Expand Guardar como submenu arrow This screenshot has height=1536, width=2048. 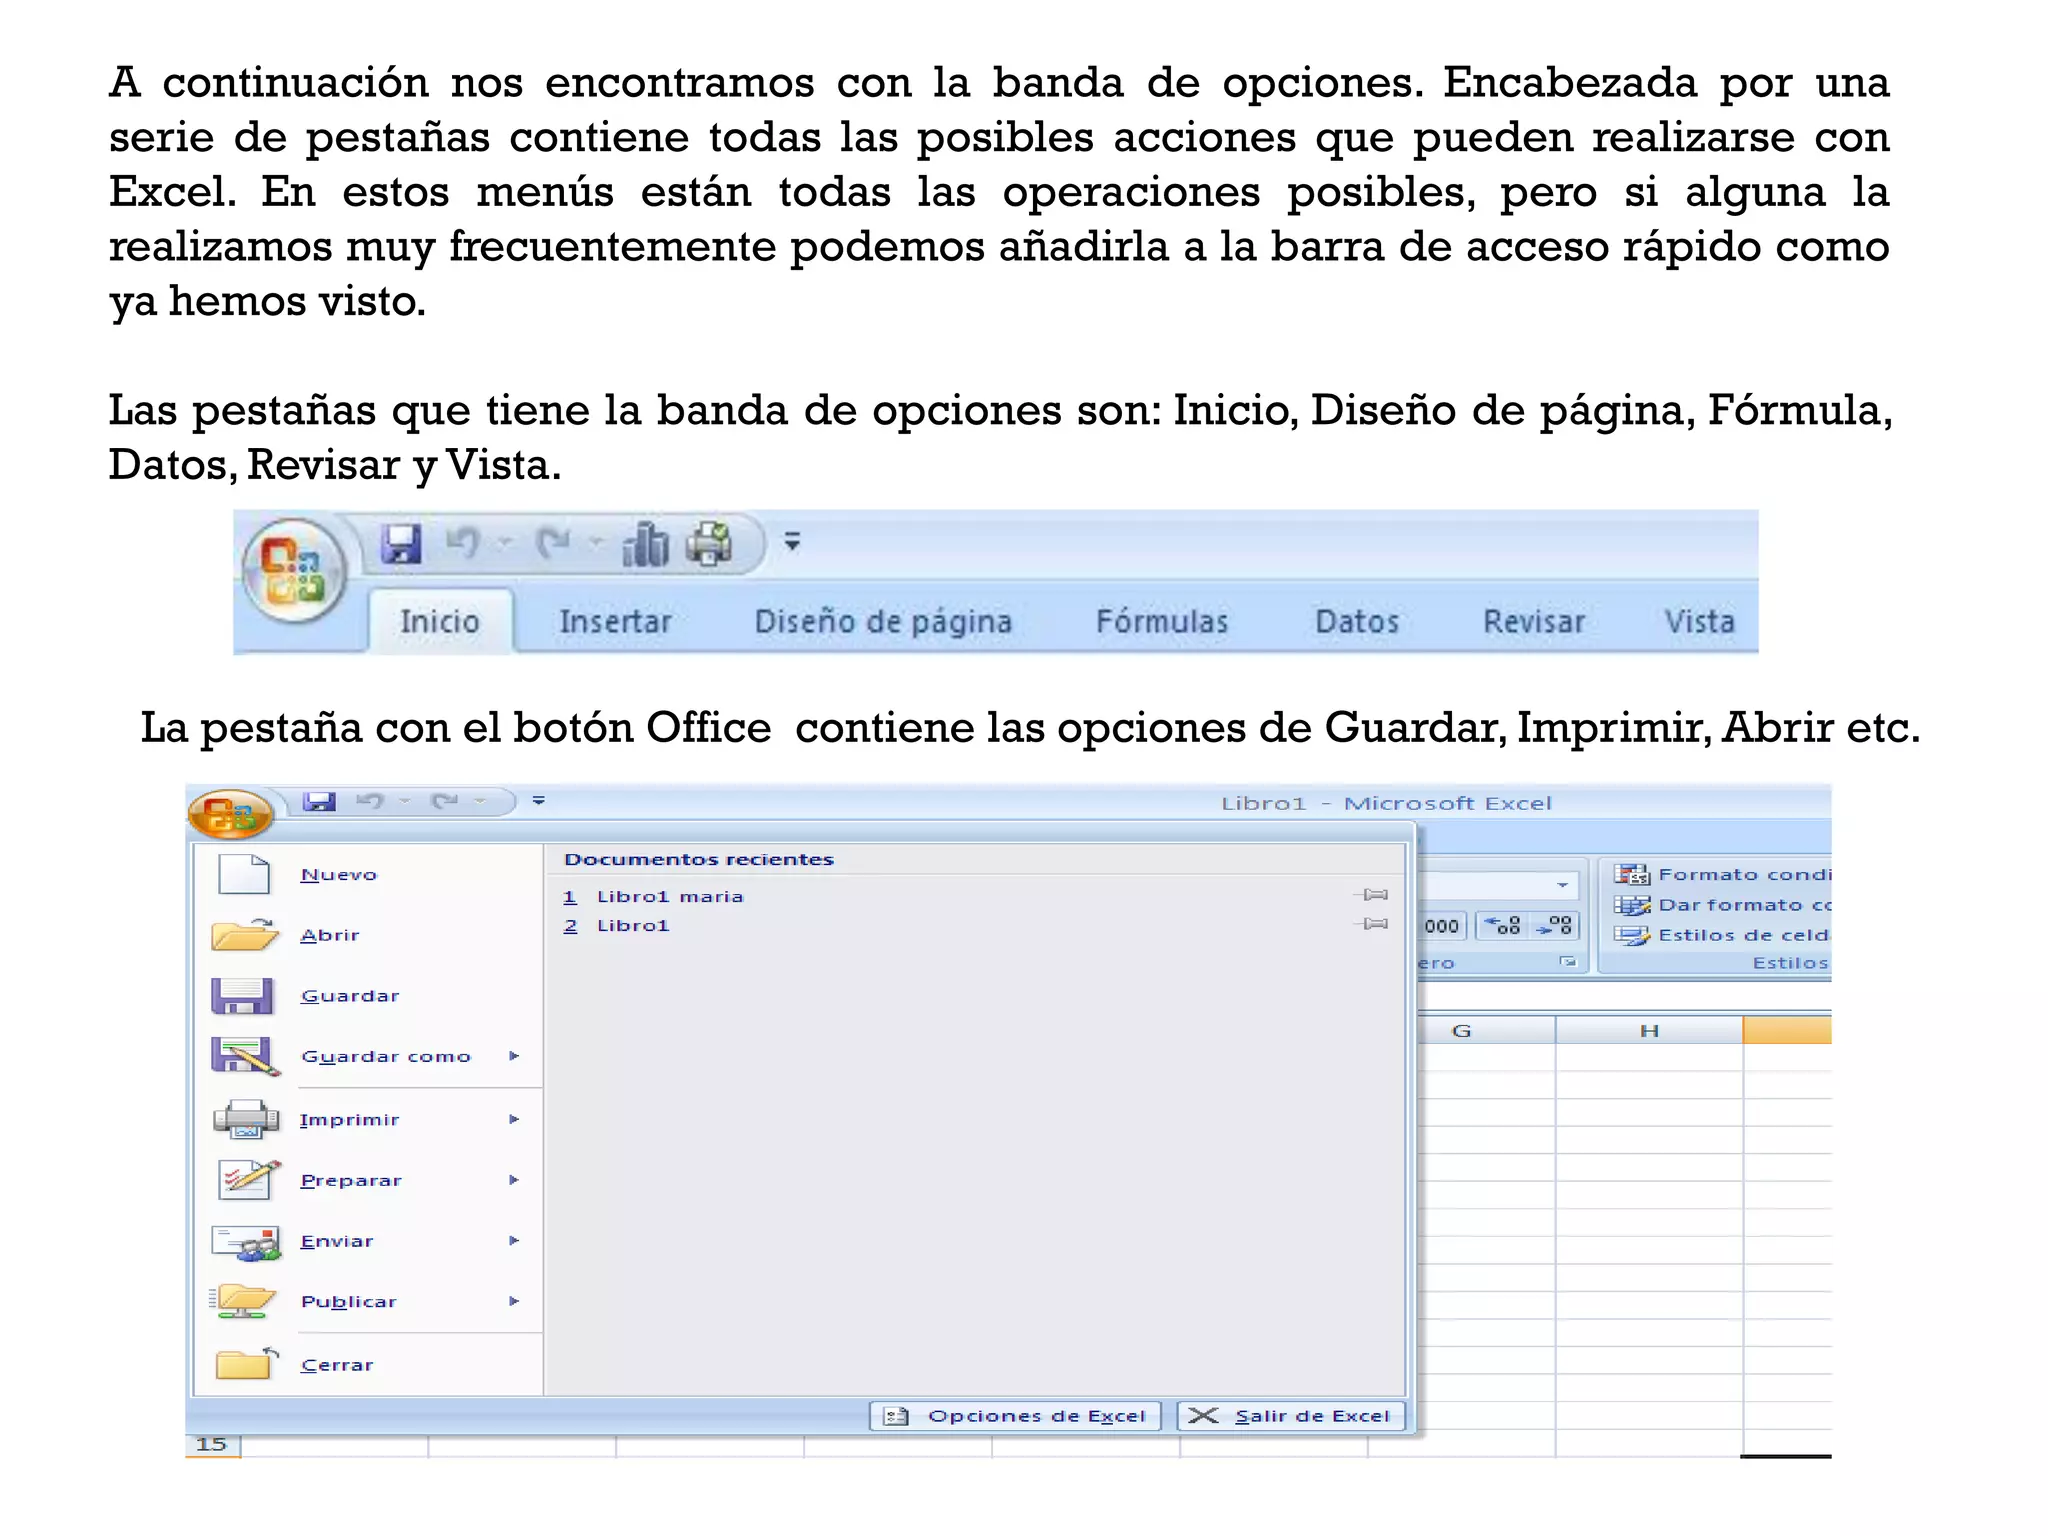(514, 1056)
